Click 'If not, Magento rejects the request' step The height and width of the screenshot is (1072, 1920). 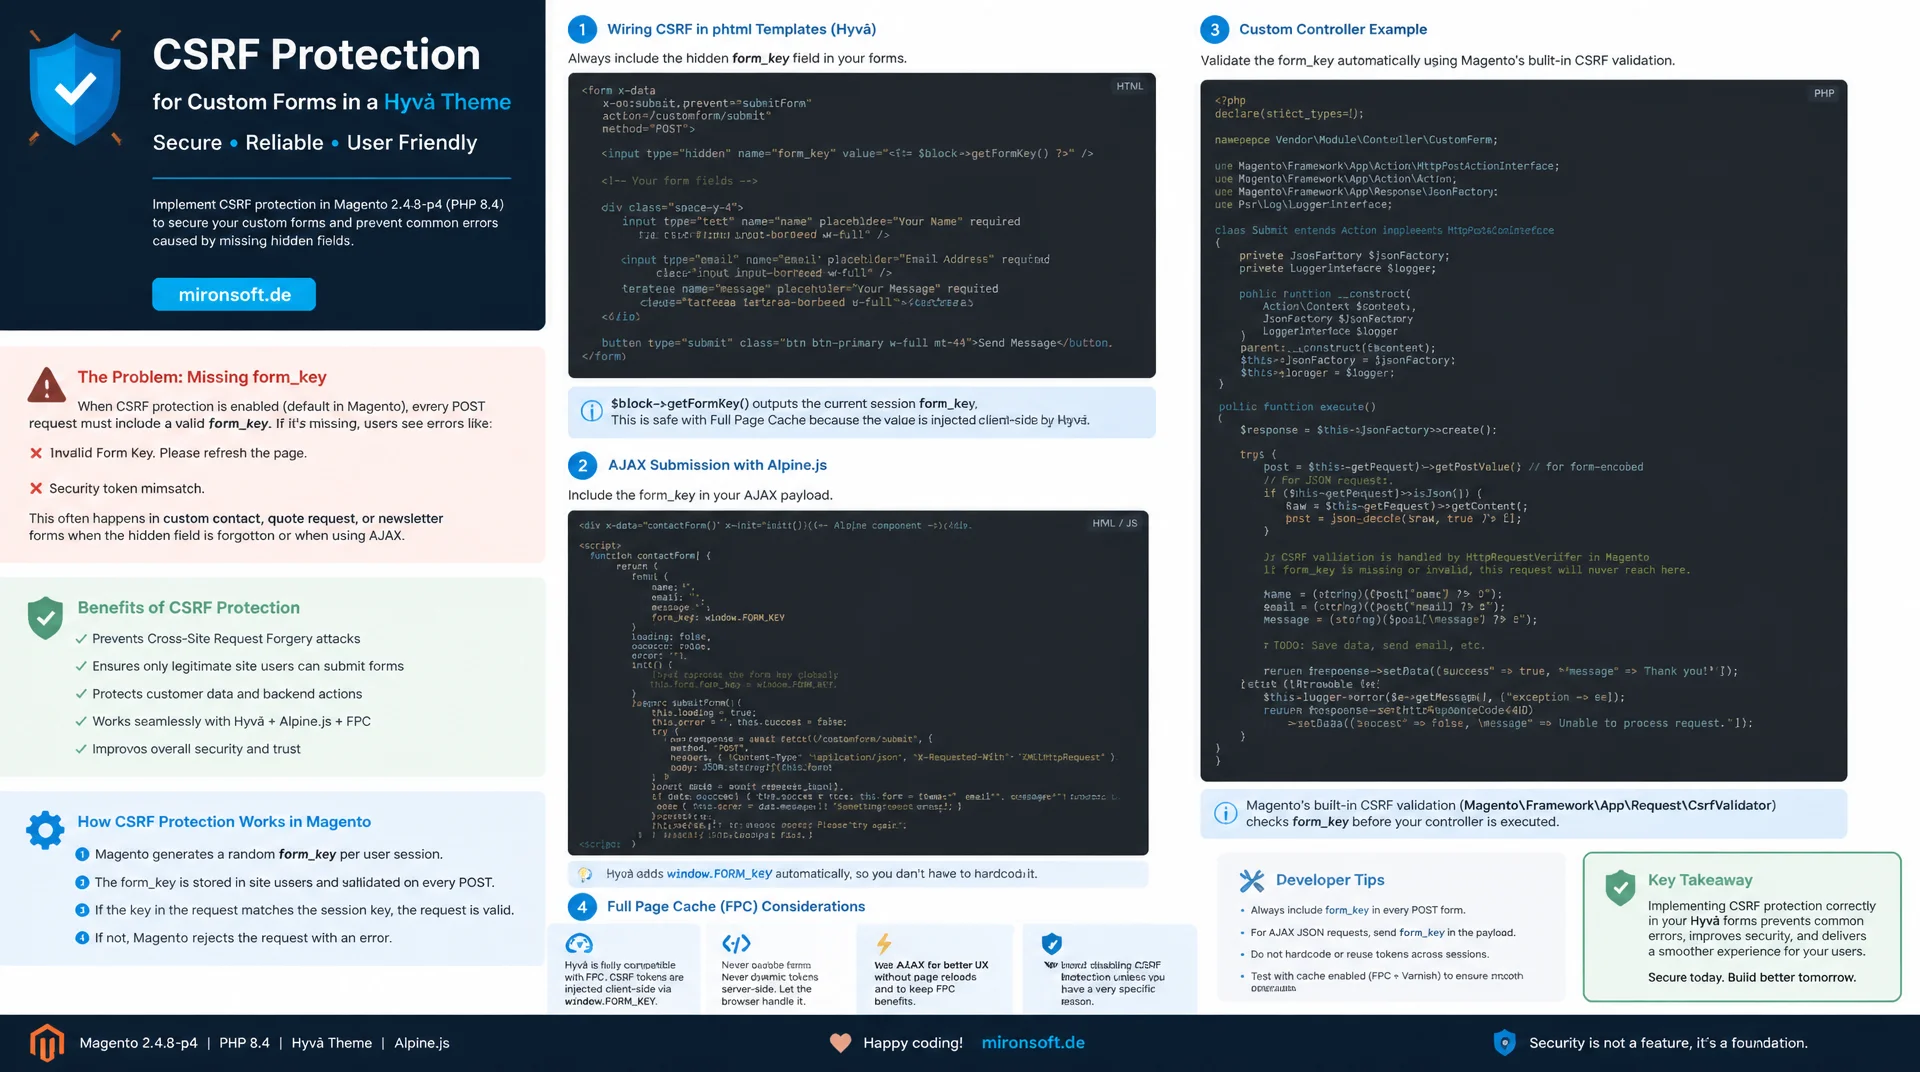[x=243, y=938]
